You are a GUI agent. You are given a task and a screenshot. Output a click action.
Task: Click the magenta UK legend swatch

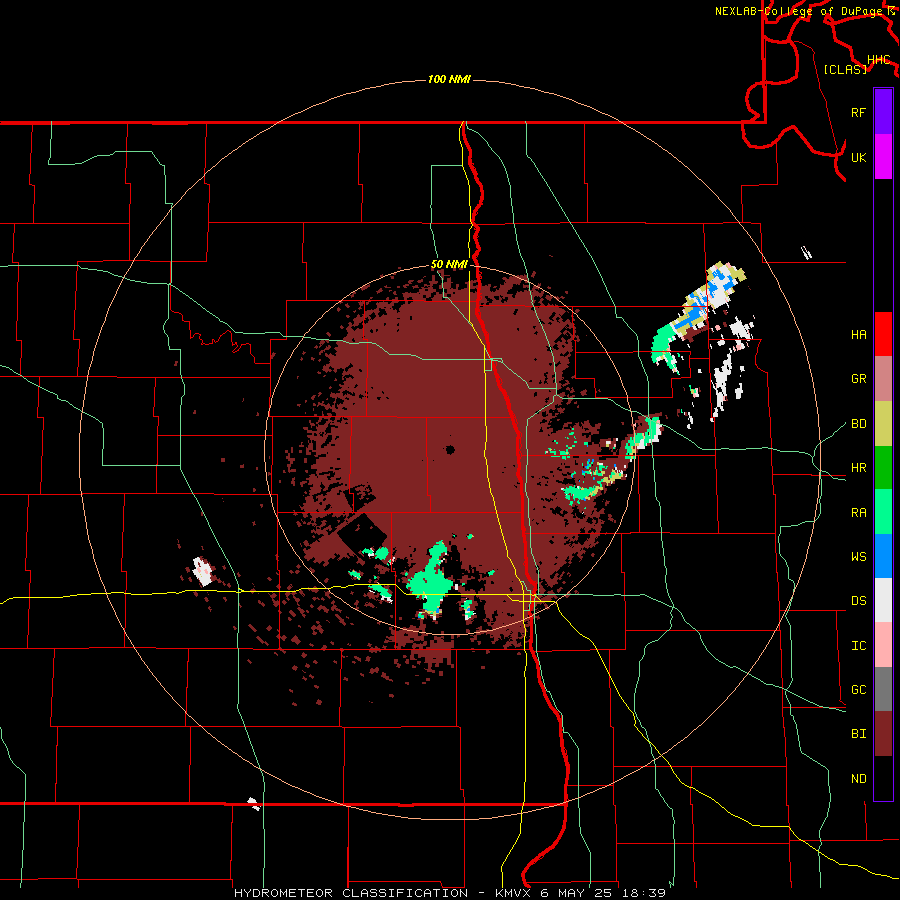(883, 157)
